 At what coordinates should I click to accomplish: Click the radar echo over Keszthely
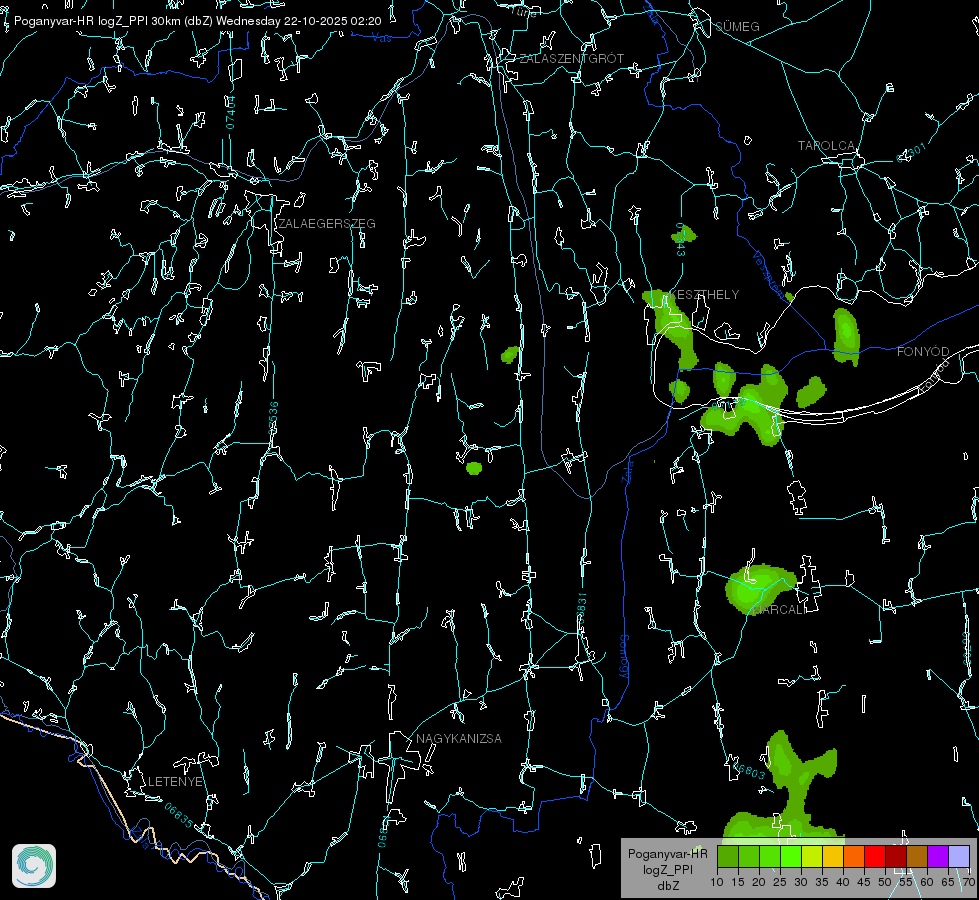point(673,325)
